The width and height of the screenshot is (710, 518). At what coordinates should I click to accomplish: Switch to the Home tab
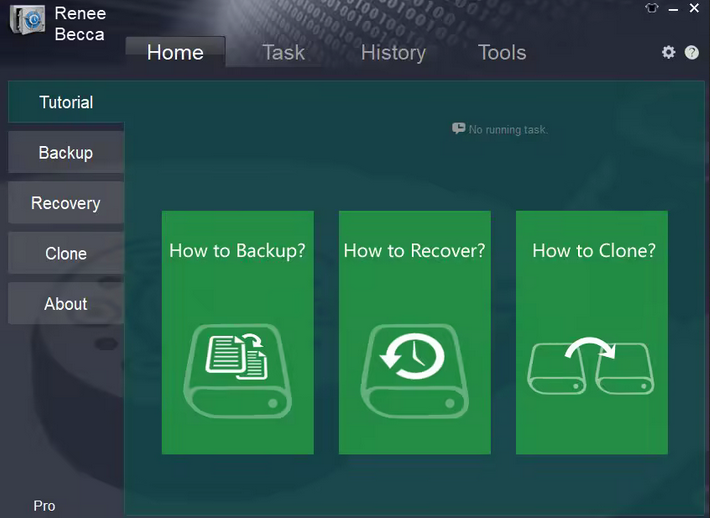tap(175, 53)
